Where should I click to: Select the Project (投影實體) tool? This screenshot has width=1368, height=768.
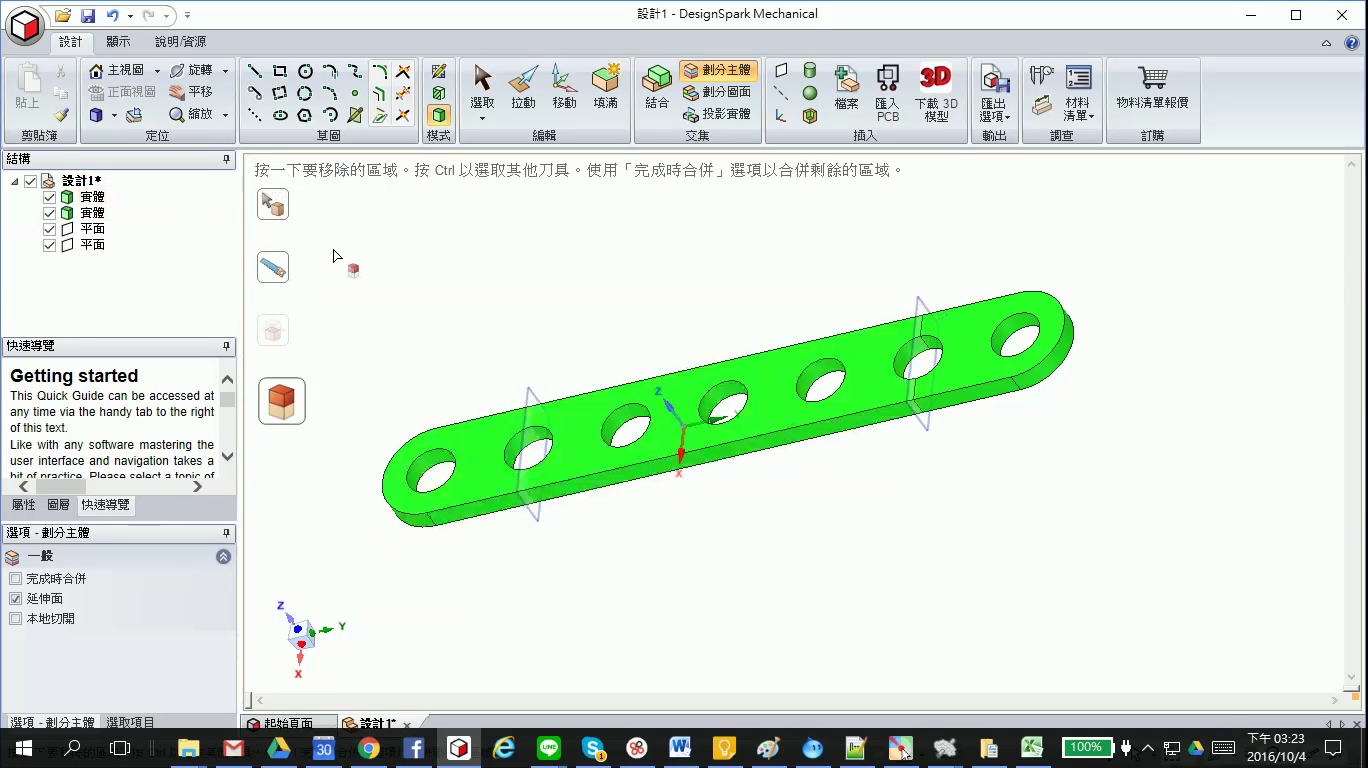717,114
